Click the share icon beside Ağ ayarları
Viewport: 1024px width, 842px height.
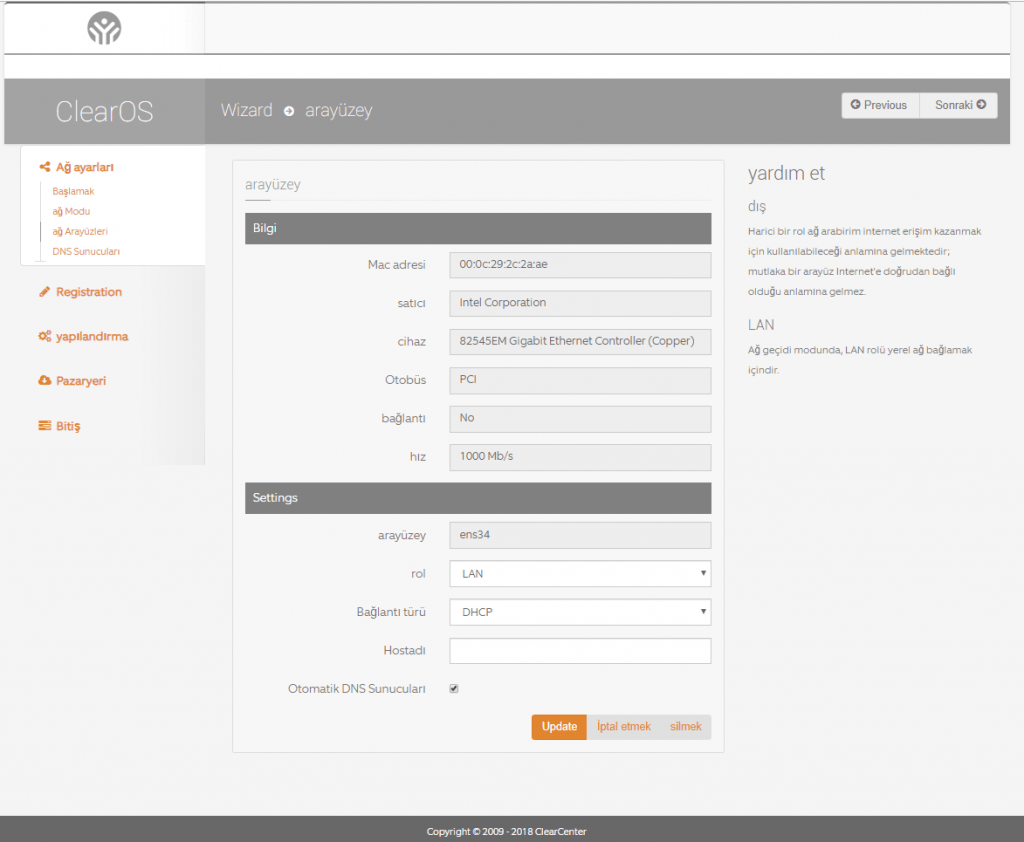click(x=44, y=168)
